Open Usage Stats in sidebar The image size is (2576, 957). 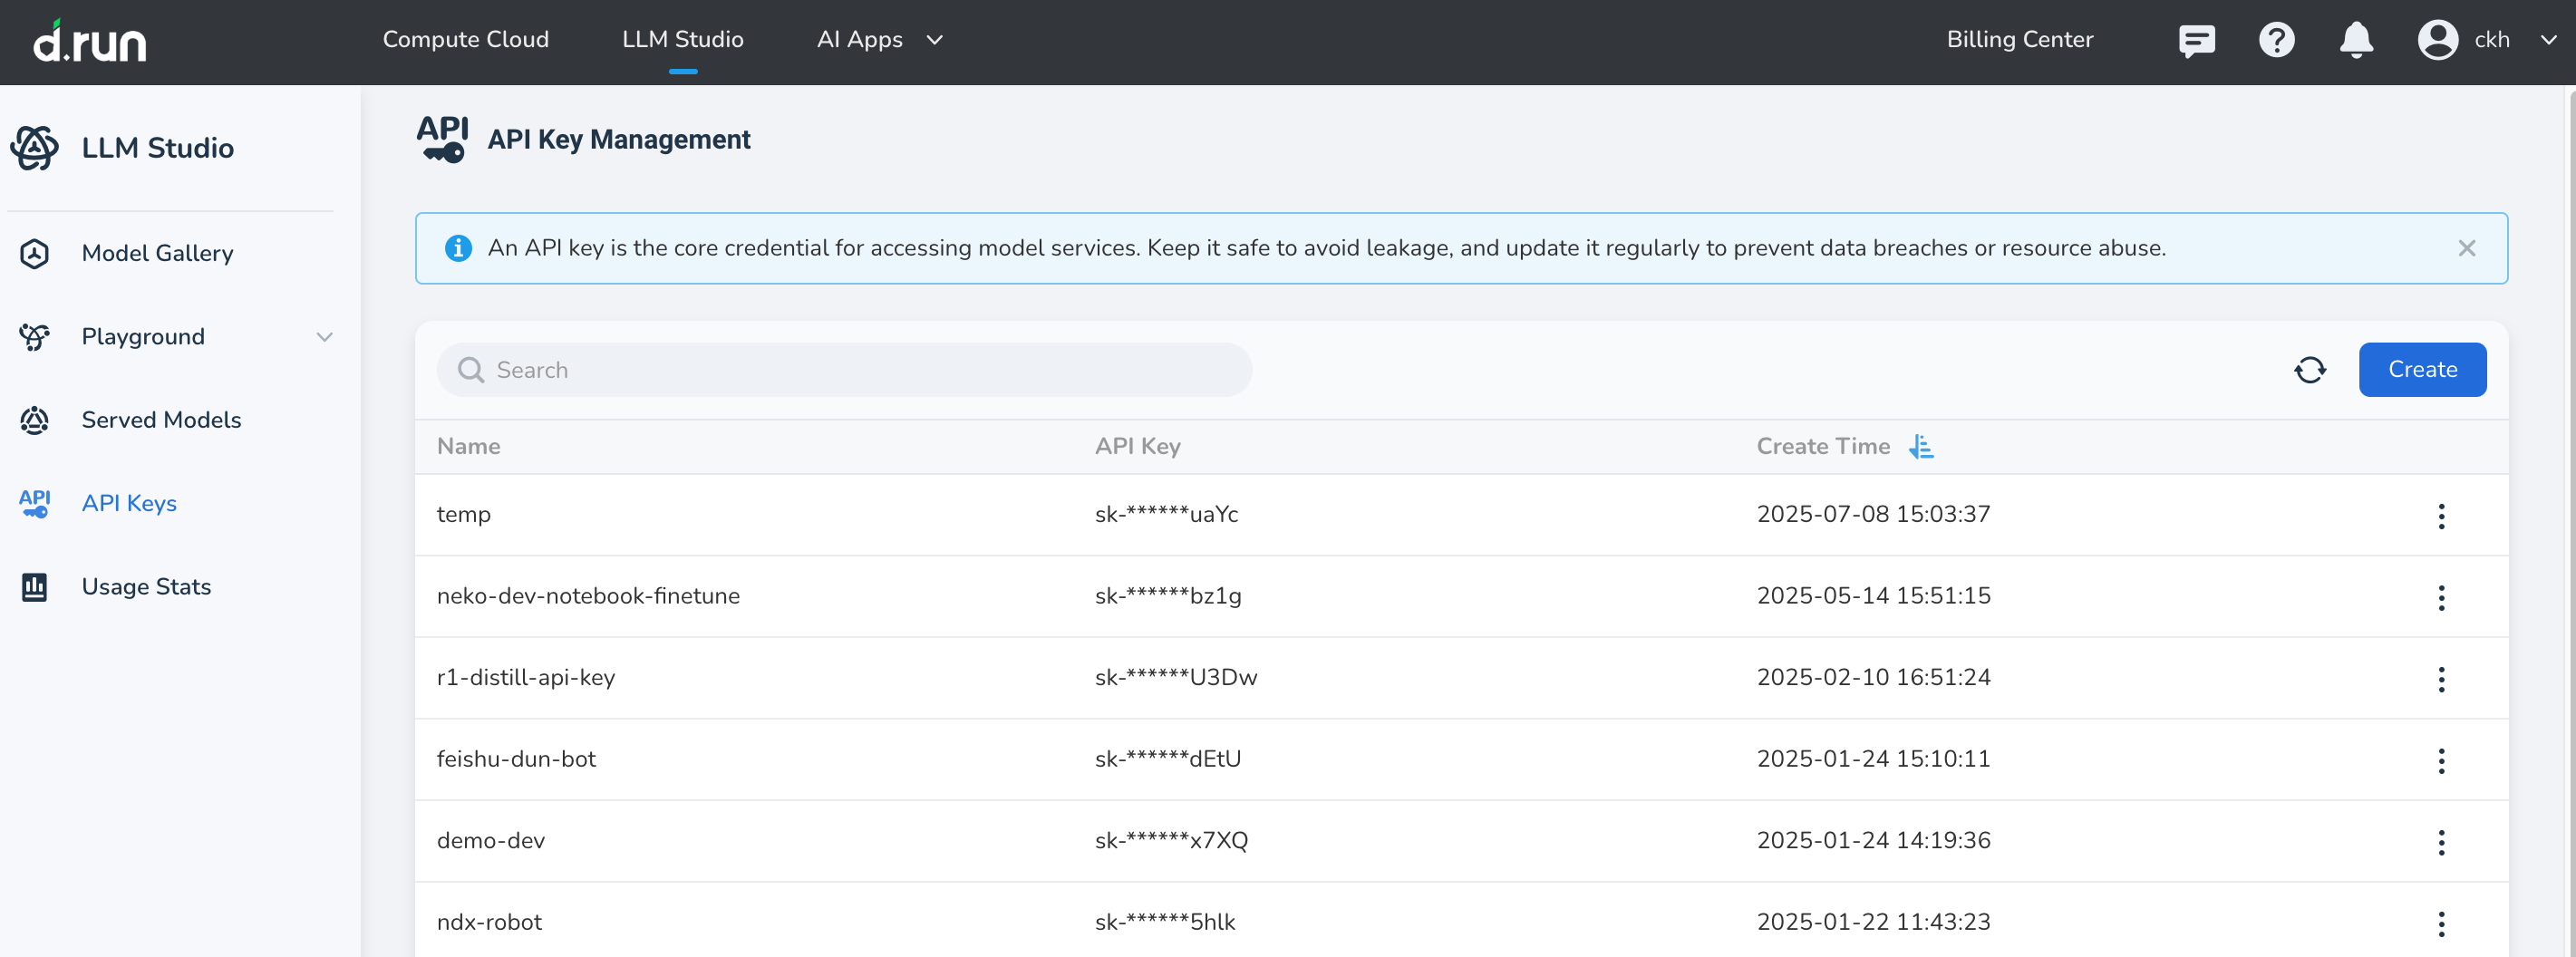click(146, 587)
